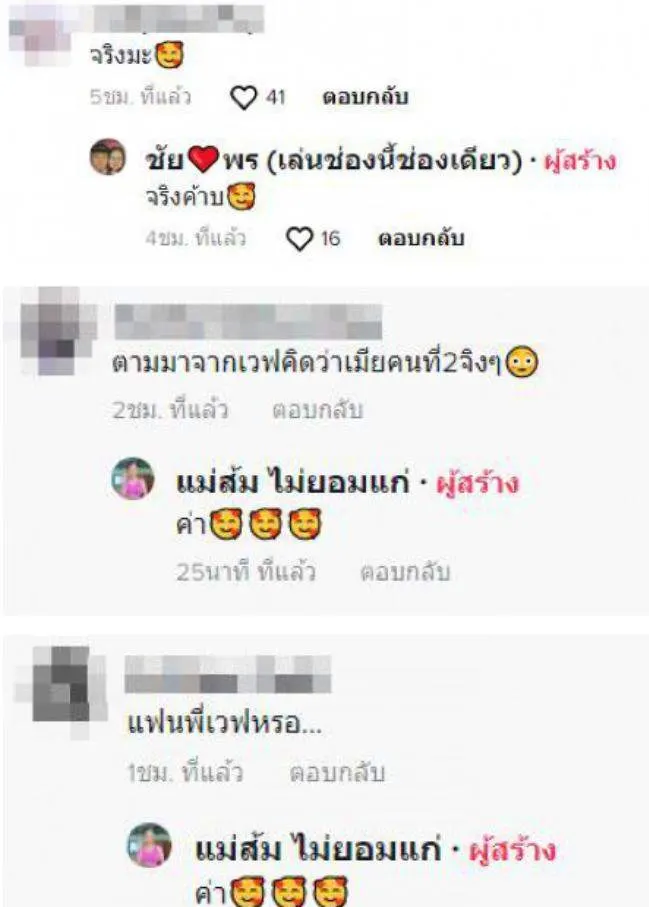The image size is (649, 907).
Task: Reply to ตามมาจากเวฟ comment
Action: (318, 410)
